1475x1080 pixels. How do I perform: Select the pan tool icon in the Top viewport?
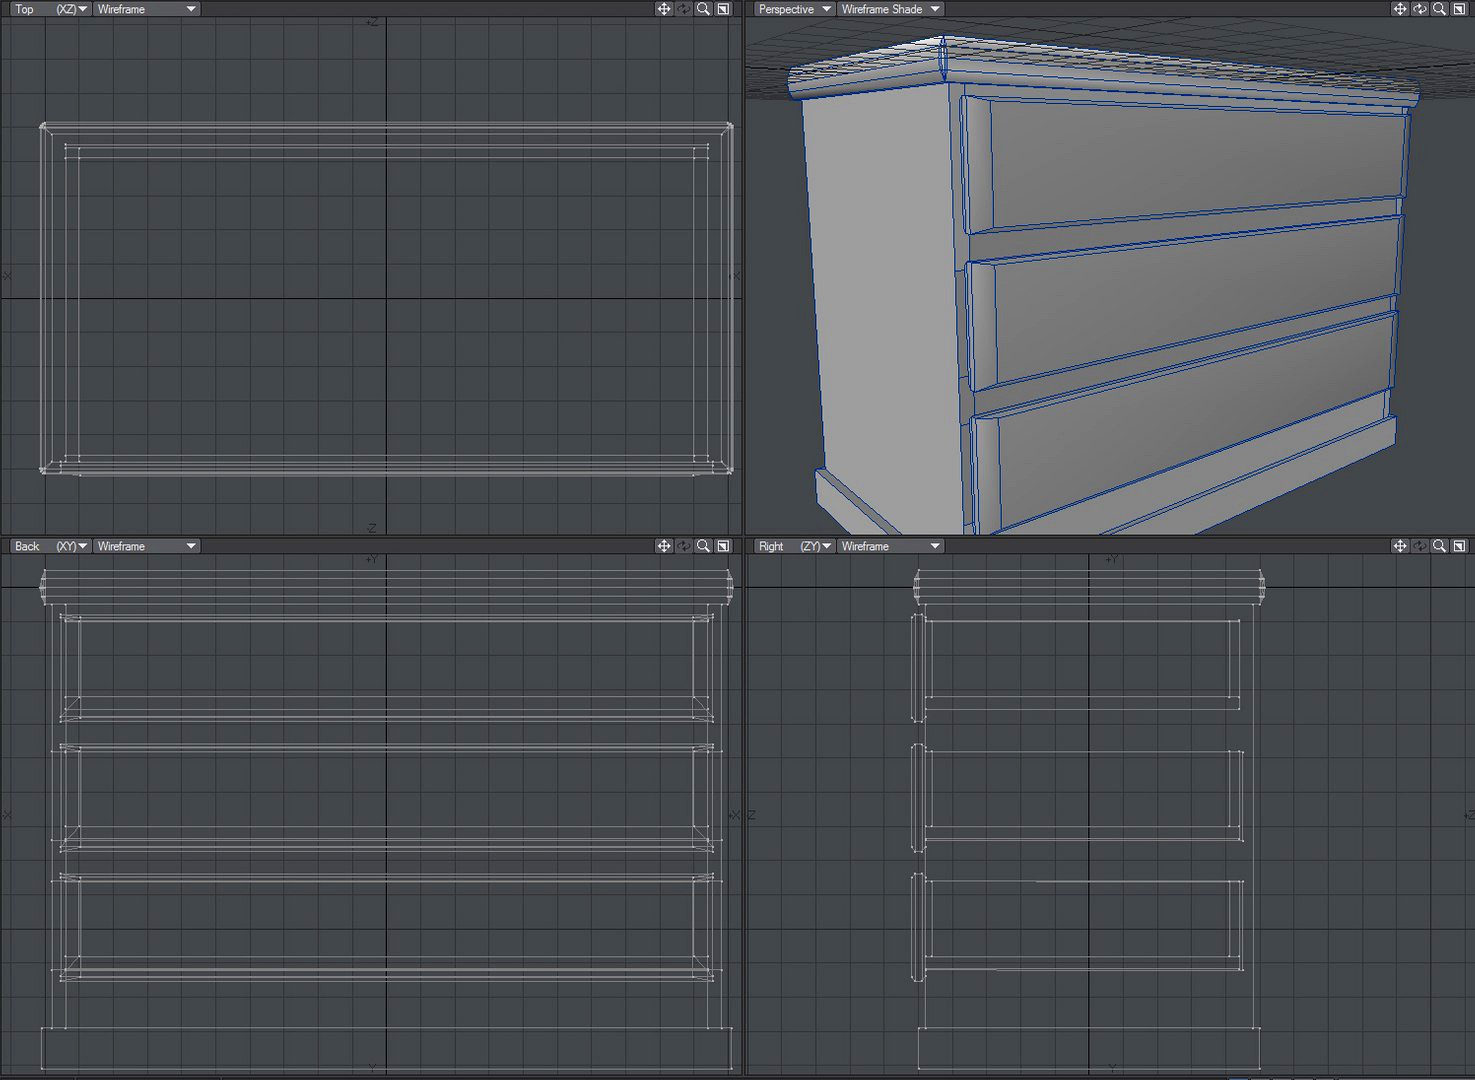(x=663, y=9)
